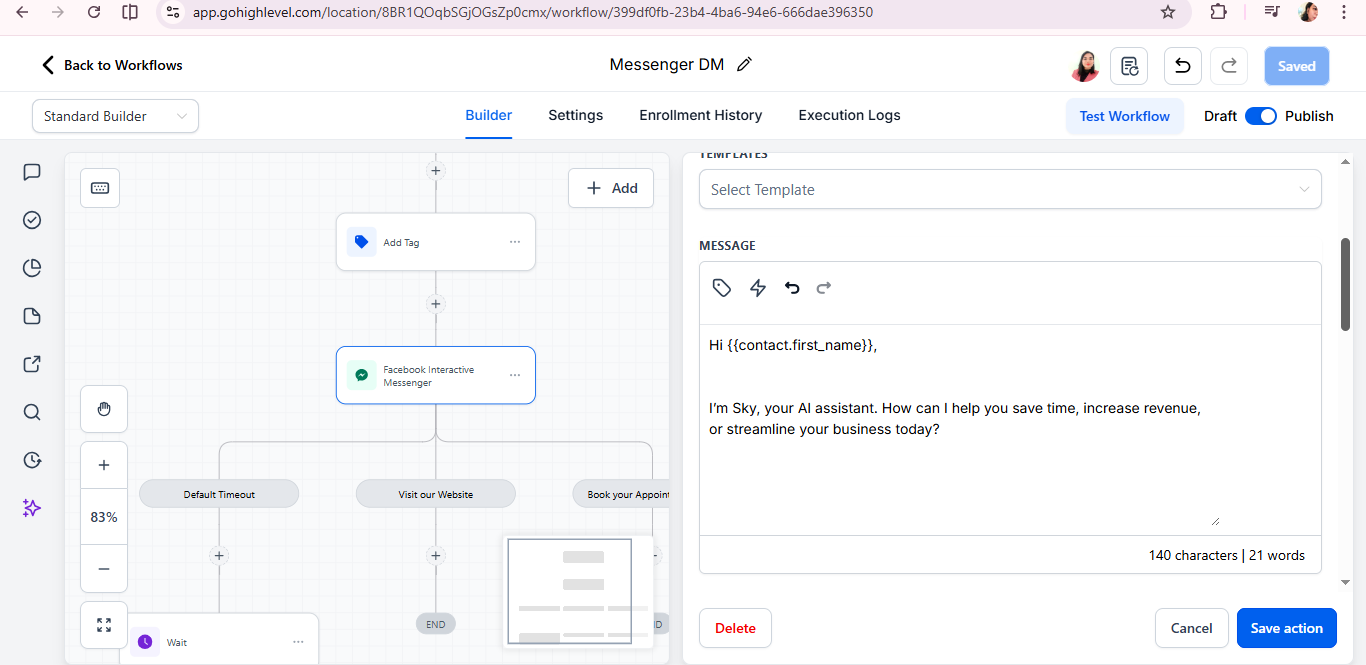Zoom out the canvas with the minus control
The image size is (1366, 665).
104,568
